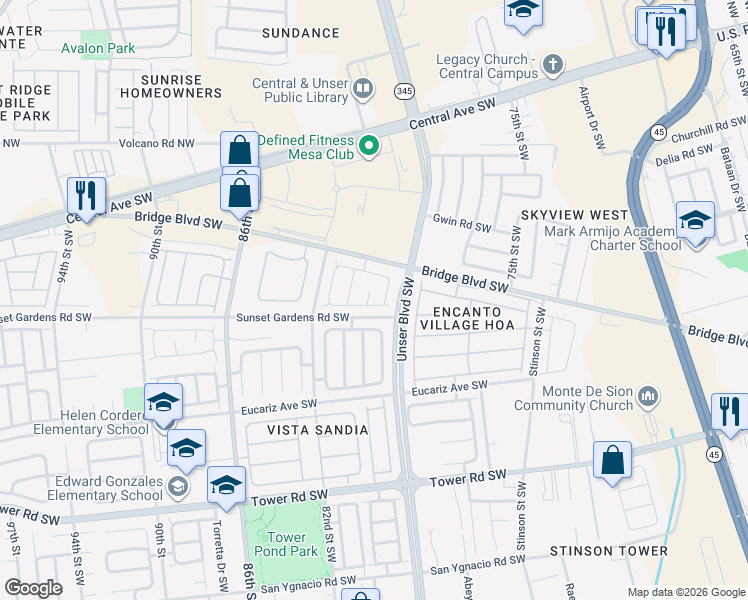Image resolution: width=748 pixels, height=600 pixels.
Task: Select the graduation cap marker at top of map
Action: click(523, 13)
